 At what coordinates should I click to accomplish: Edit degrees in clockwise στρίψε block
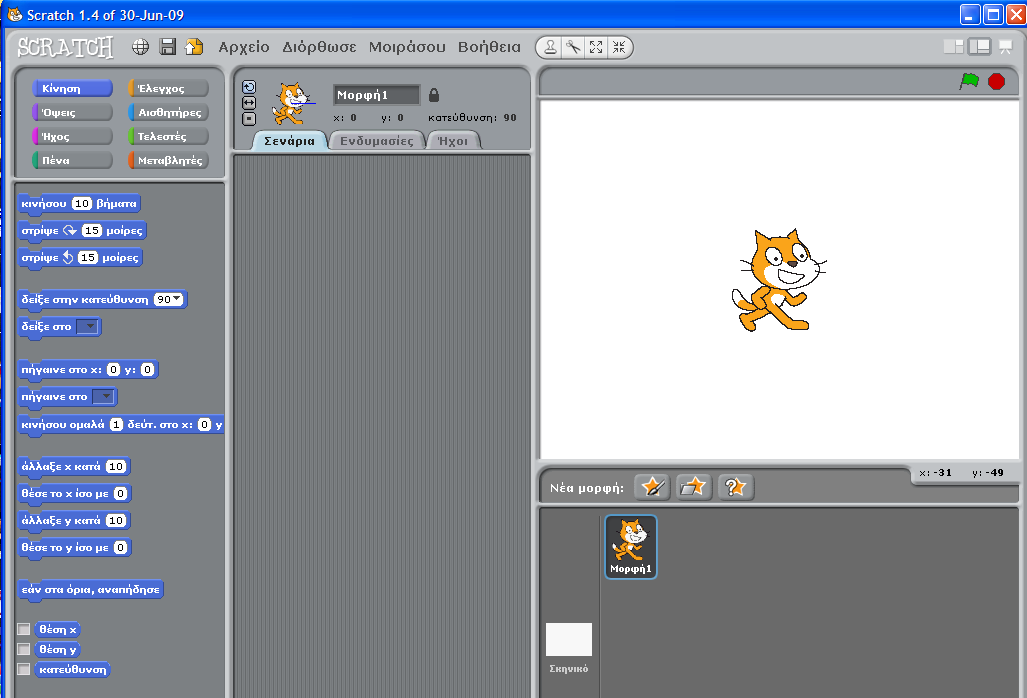[x=92, y=230]
